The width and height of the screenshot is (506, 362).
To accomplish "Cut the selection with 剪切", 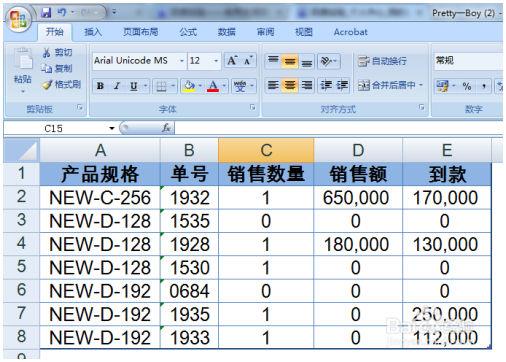I will (x=57, y=52).
